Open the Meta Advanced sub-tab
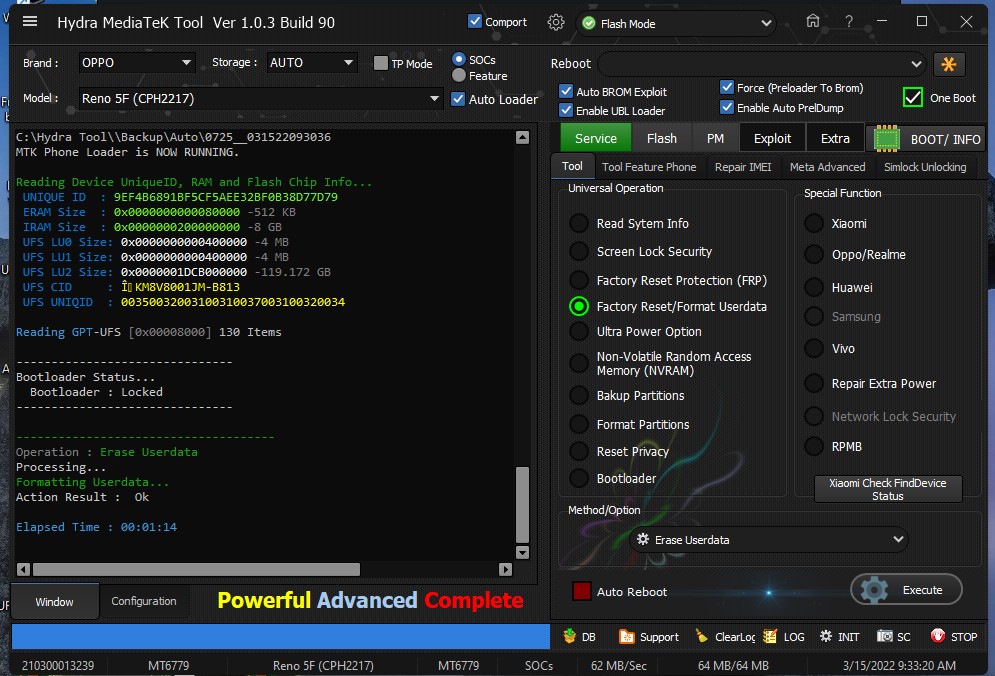This screenshot has width=995, height=676. [827, 167]
